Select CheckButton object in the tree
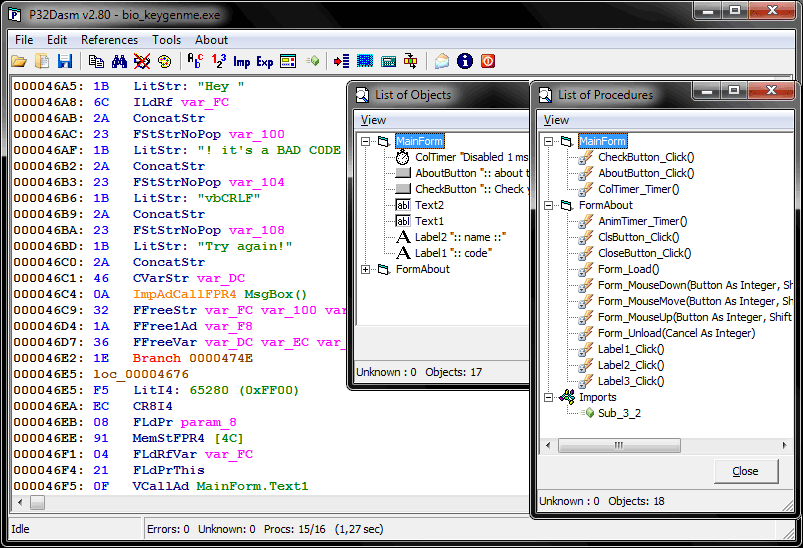803x548 pixels. click(x=472, y=189)
